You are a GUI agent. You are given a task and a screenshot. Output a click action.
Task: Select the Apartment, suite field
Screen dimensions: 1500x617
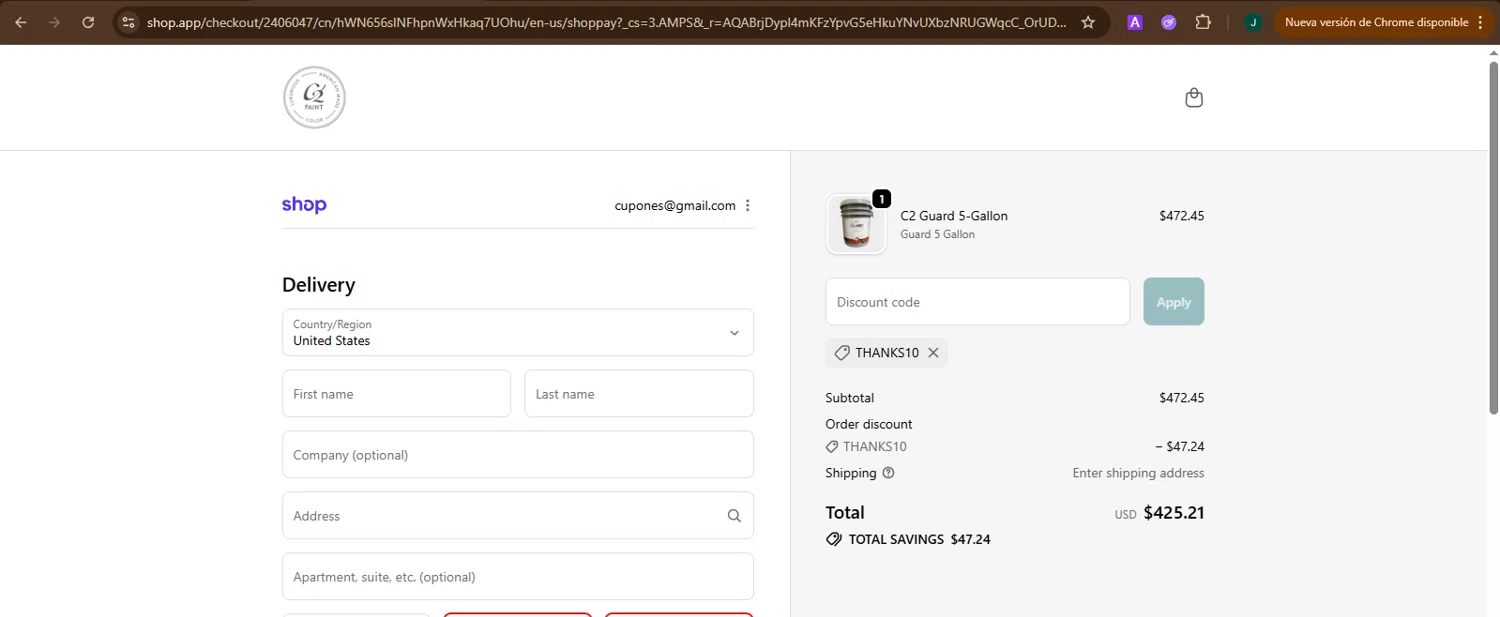[x=518, y=577]
